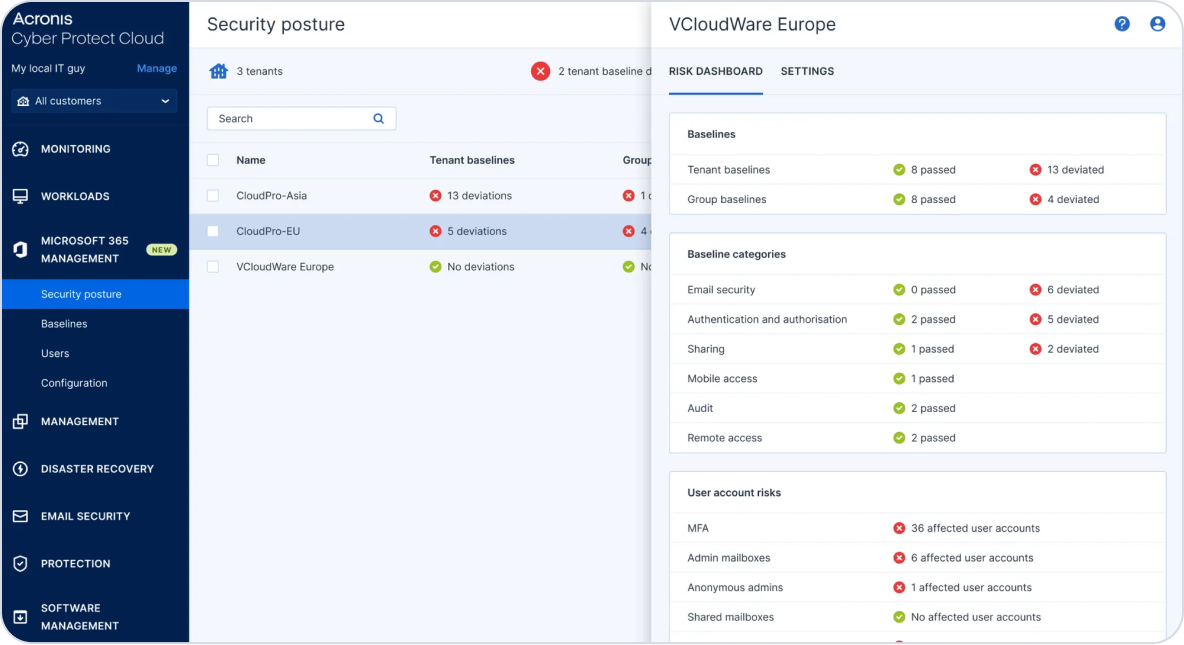Click the Microsoft 365 Management shield icon
1184x645 pixels.
(x=22, y=249)
